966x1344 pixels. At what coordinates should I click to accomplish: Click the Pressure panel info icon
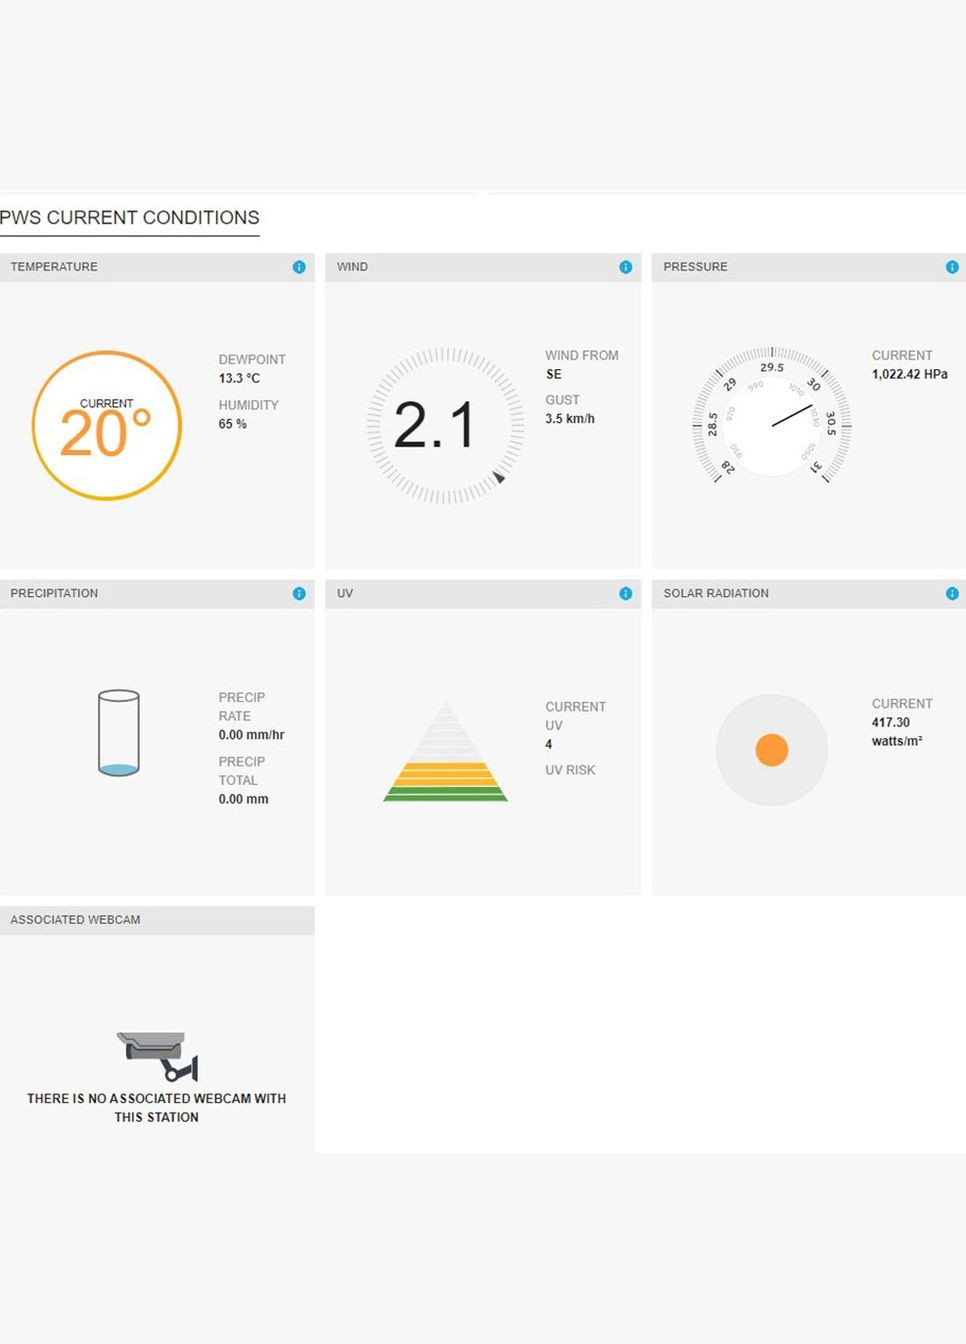(952, 267)
